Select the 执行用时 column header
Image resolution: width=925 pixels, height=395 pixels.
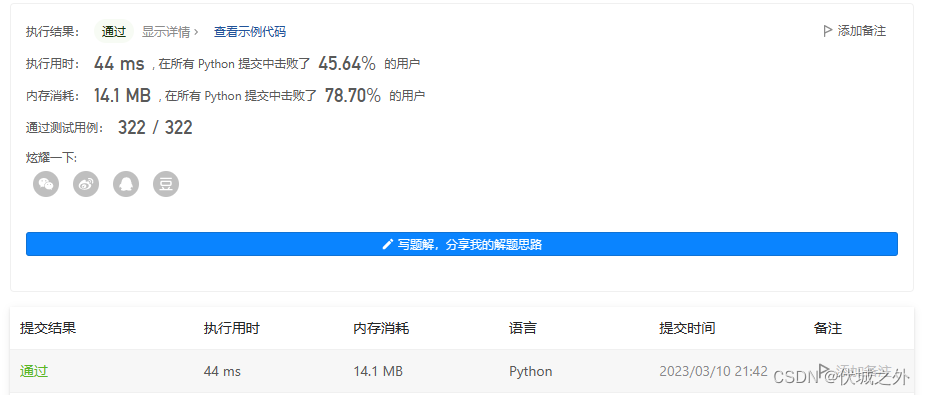coord(232,328)
